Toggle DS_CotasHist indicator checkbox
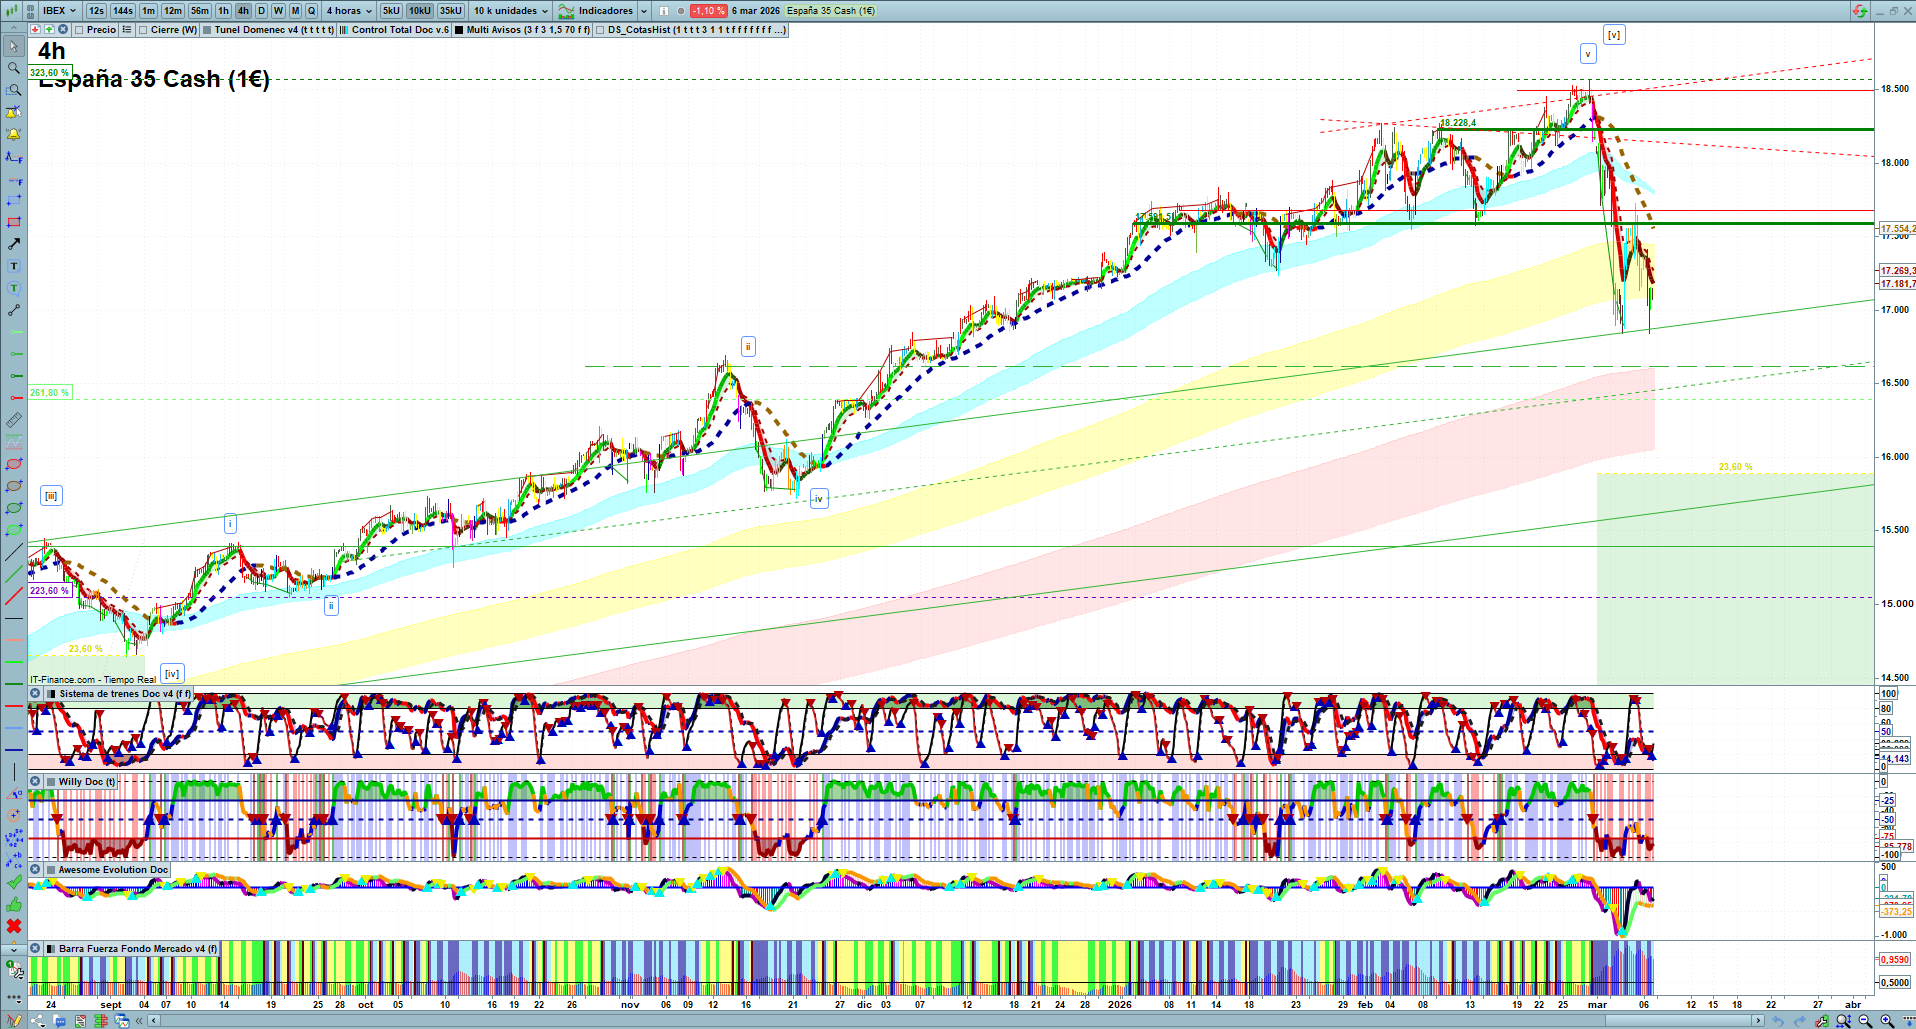1916x1029 pixels. point(600,30)
